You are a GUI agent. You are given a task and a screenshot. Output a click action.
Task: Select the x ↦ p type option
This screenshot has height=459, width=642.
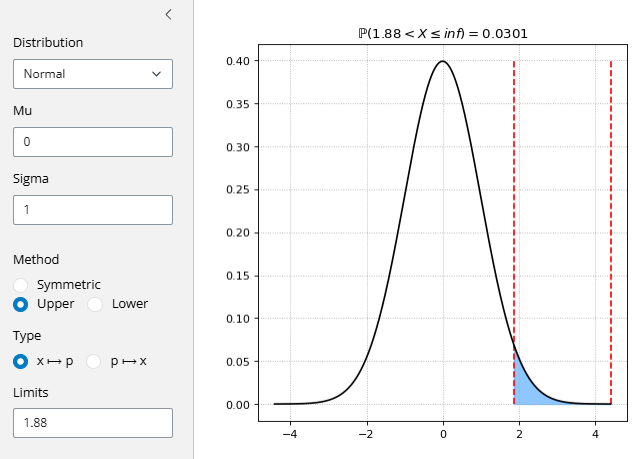21,361
